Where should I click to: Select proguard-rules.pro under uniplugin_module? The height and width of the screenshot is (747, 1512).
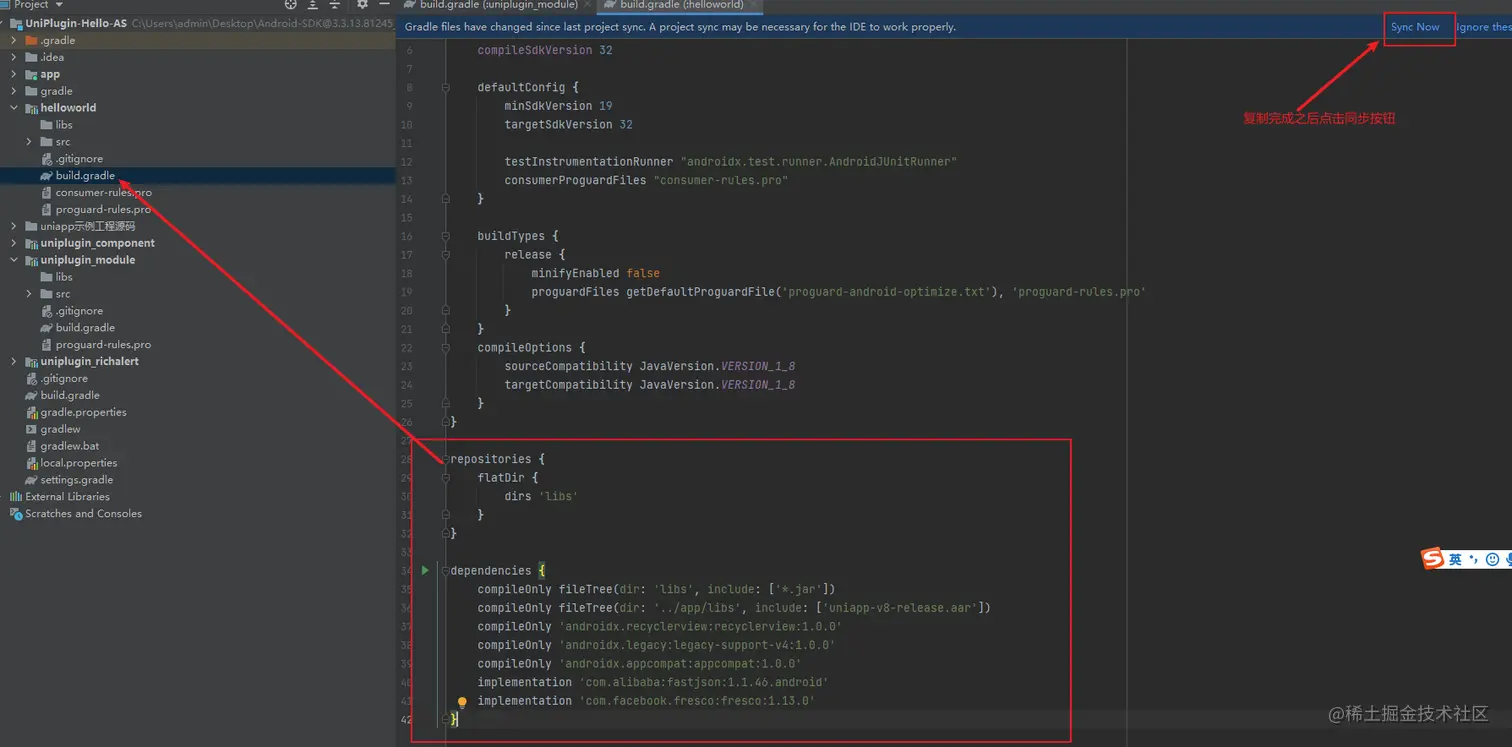[x=96, y=345]
